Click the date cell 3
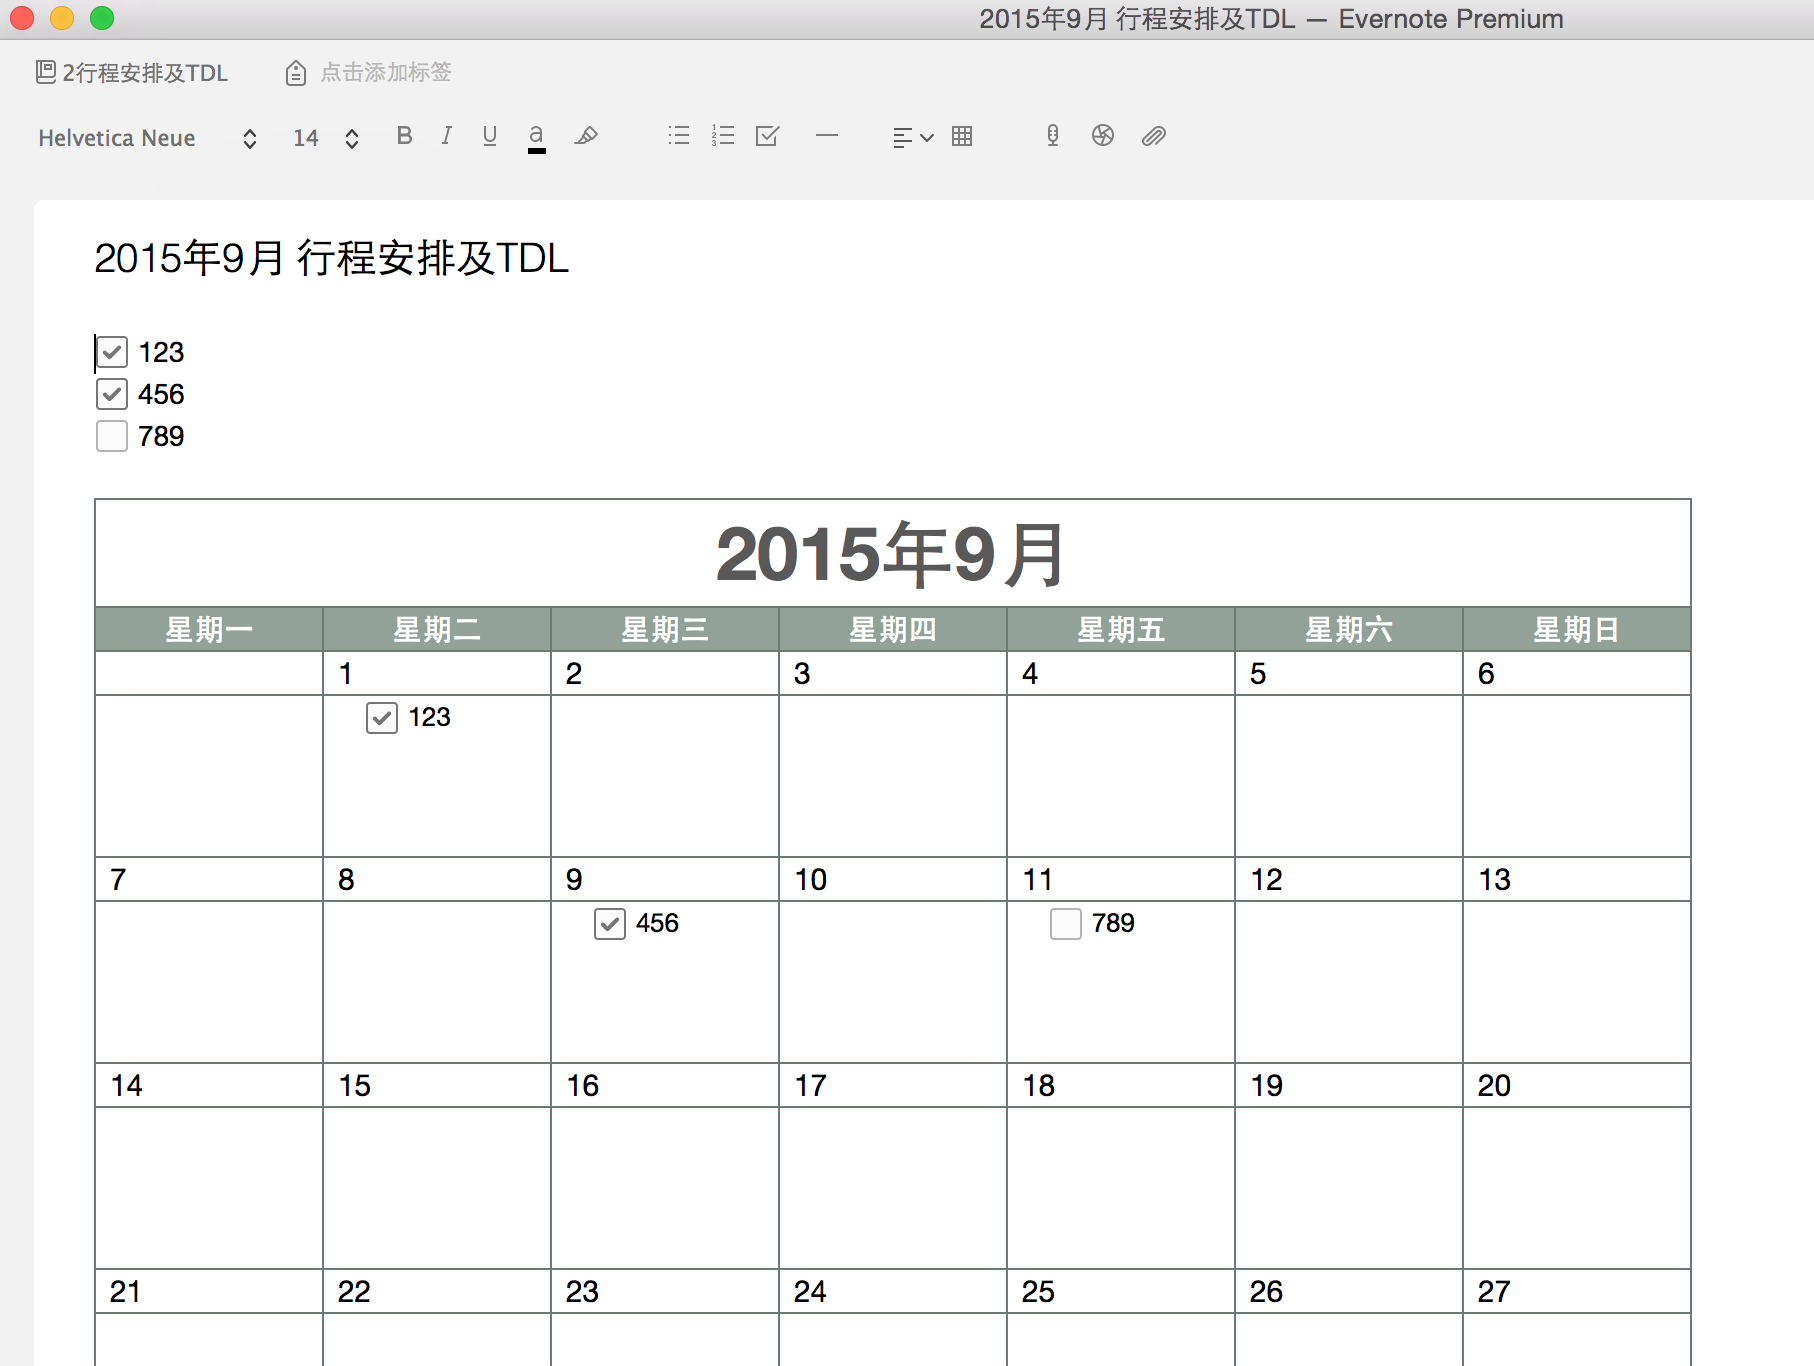The width and height of the screenshot is (1814, 1366). tap(893, 674)
